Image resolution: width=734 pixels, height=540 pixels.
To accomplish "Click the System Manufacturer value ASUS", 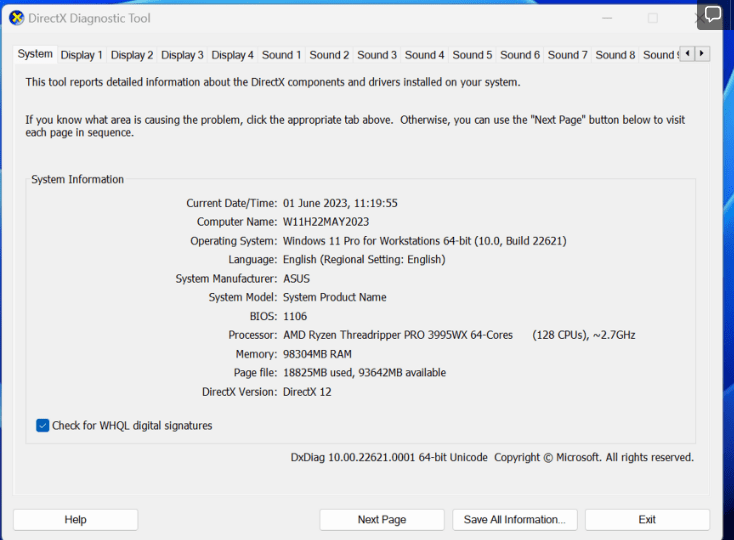I will [296, 279].
